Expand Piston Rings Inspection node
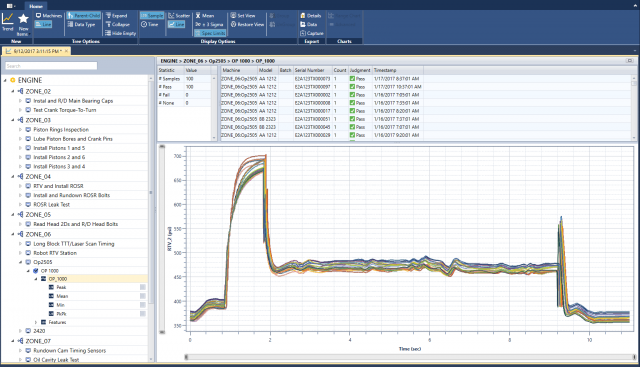The height and width of the screenshot is (367, 640). click(x=20, y=129)
